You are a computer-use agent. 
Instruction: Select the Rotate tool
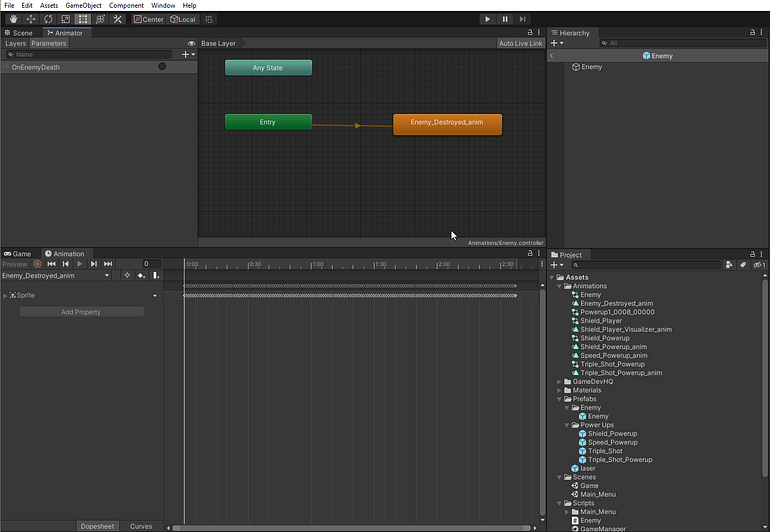click(48, 19)
